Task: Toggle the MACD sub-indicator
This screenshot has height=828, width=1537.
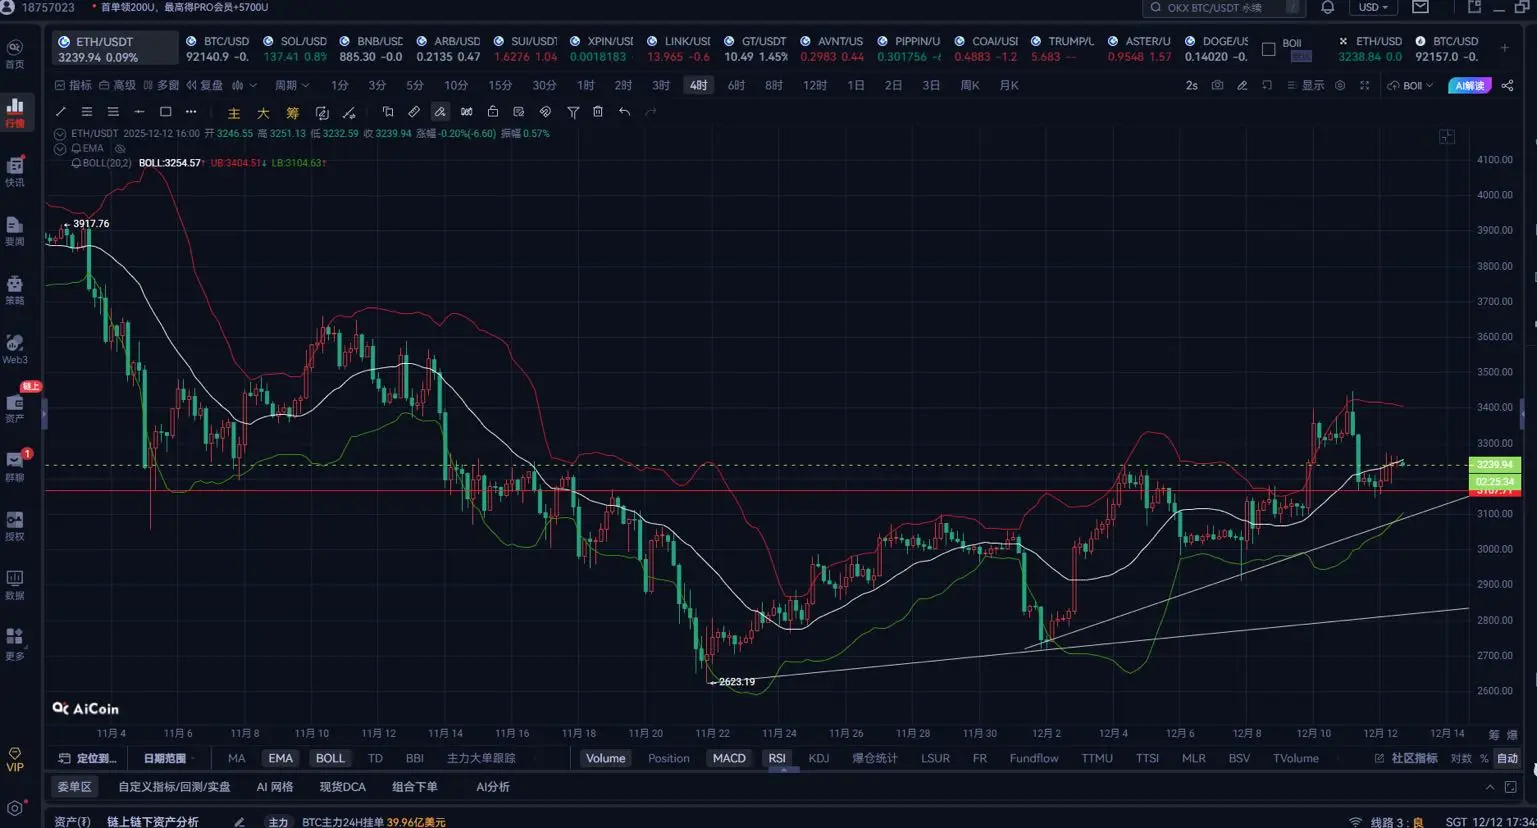Action: (729, 758)
